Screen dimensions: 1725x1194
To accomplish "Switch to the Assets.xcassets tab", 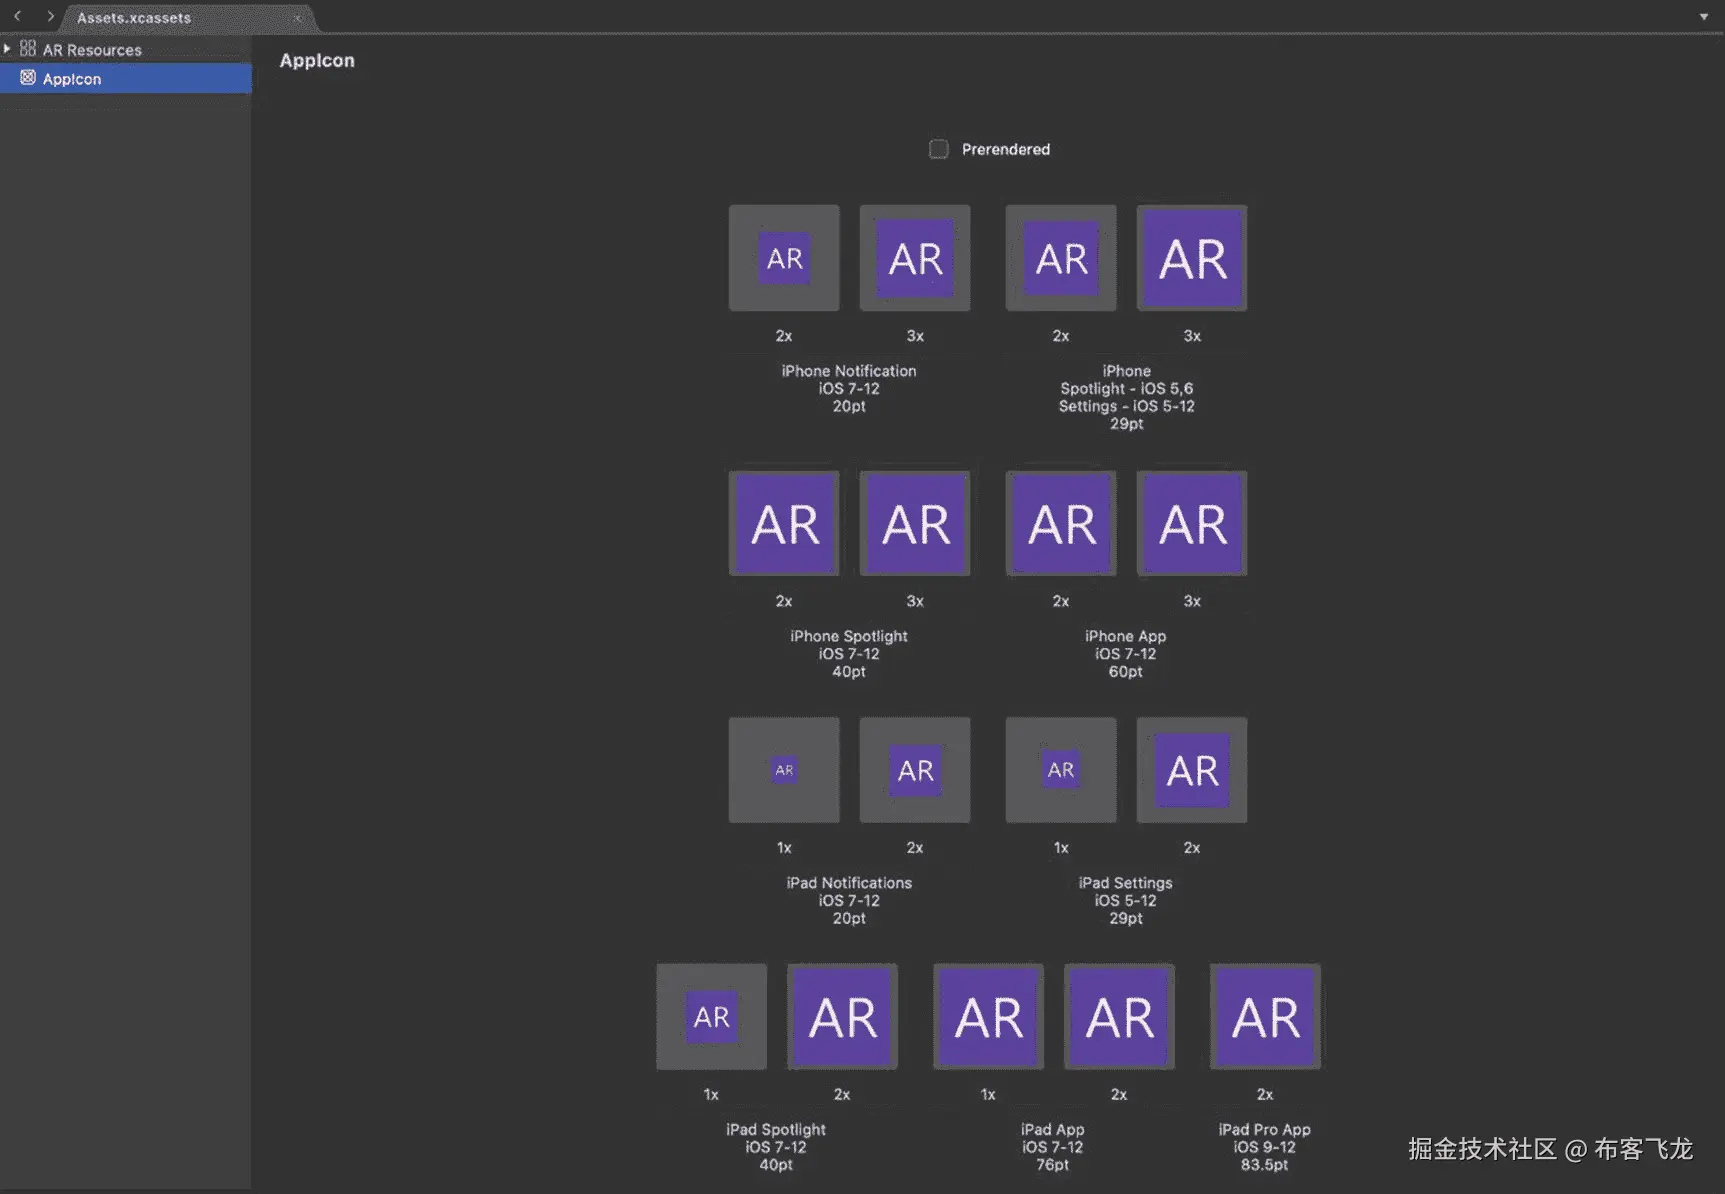I will coord(134,18).
